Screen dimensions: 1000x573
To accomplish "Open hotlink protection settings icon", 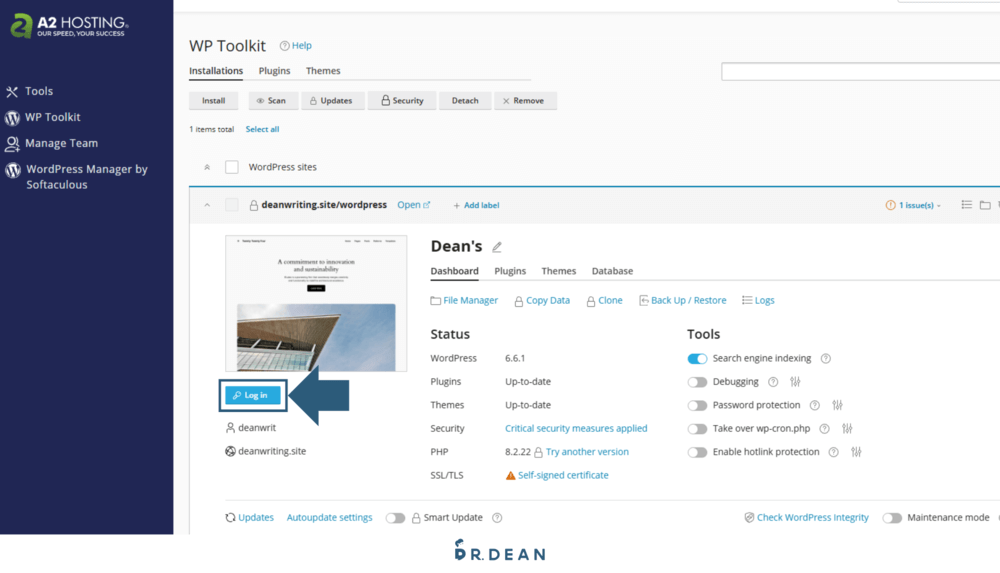I will pos(856,452).
